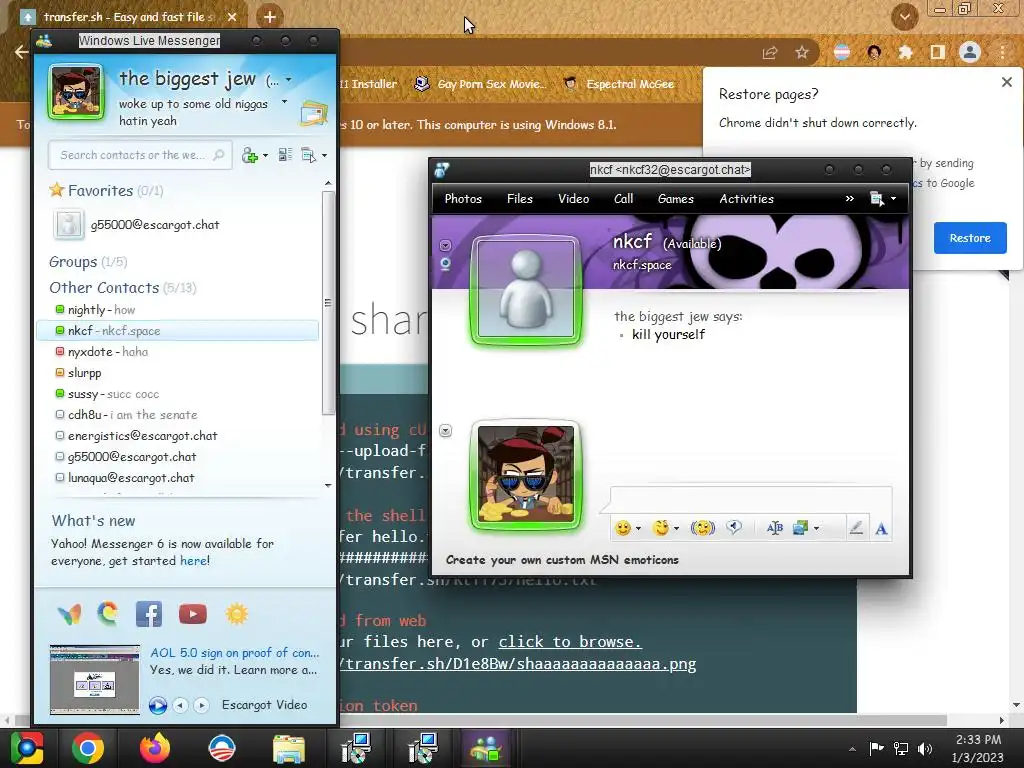Show more chat toolbar items chevron
This screenshot has height=768, width=1024.
pos(850,199)
